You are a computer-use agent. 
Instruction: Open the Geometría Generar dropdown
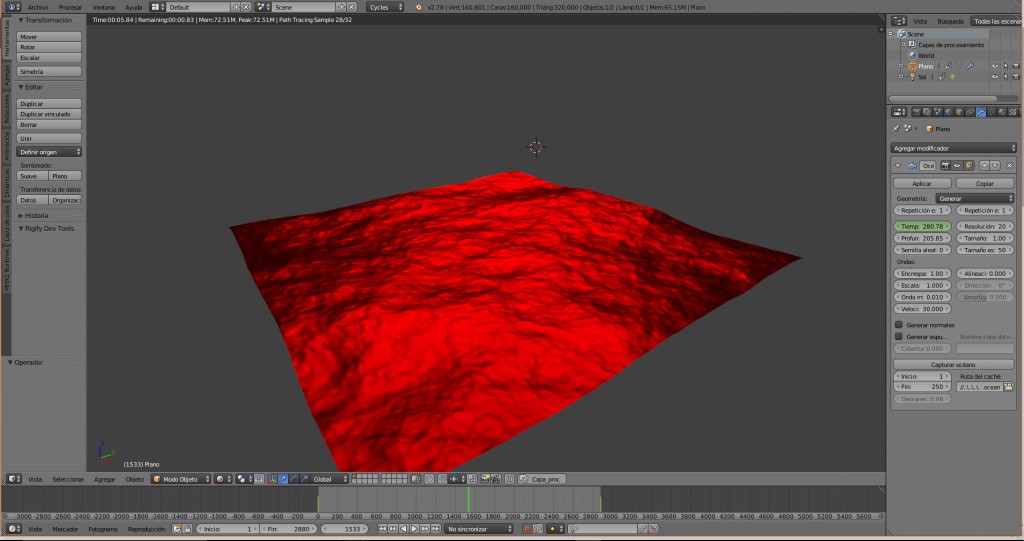tap(975, 198)
